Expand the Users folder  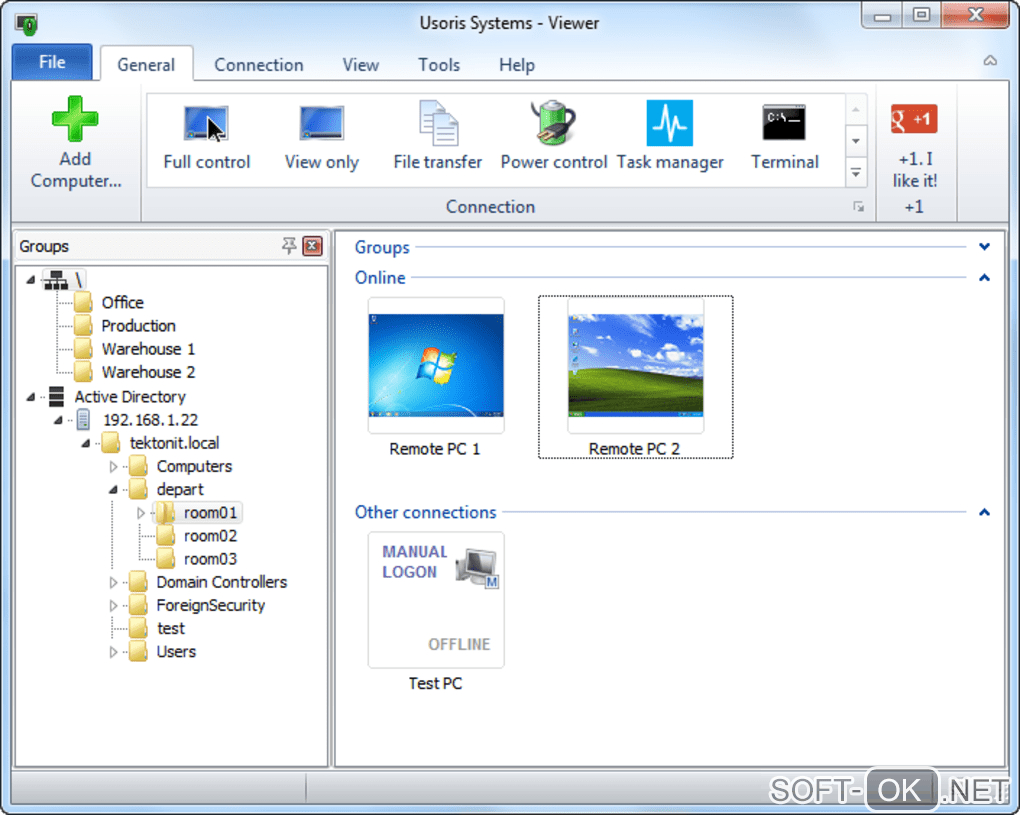(113, 652)
